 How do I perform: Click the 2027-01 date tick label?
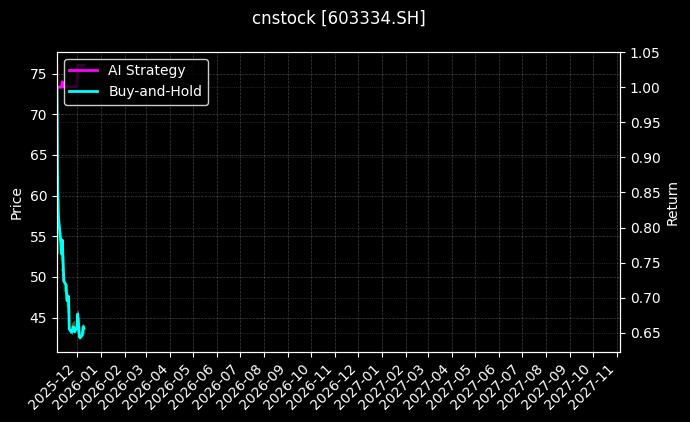[x=362, y=383]
